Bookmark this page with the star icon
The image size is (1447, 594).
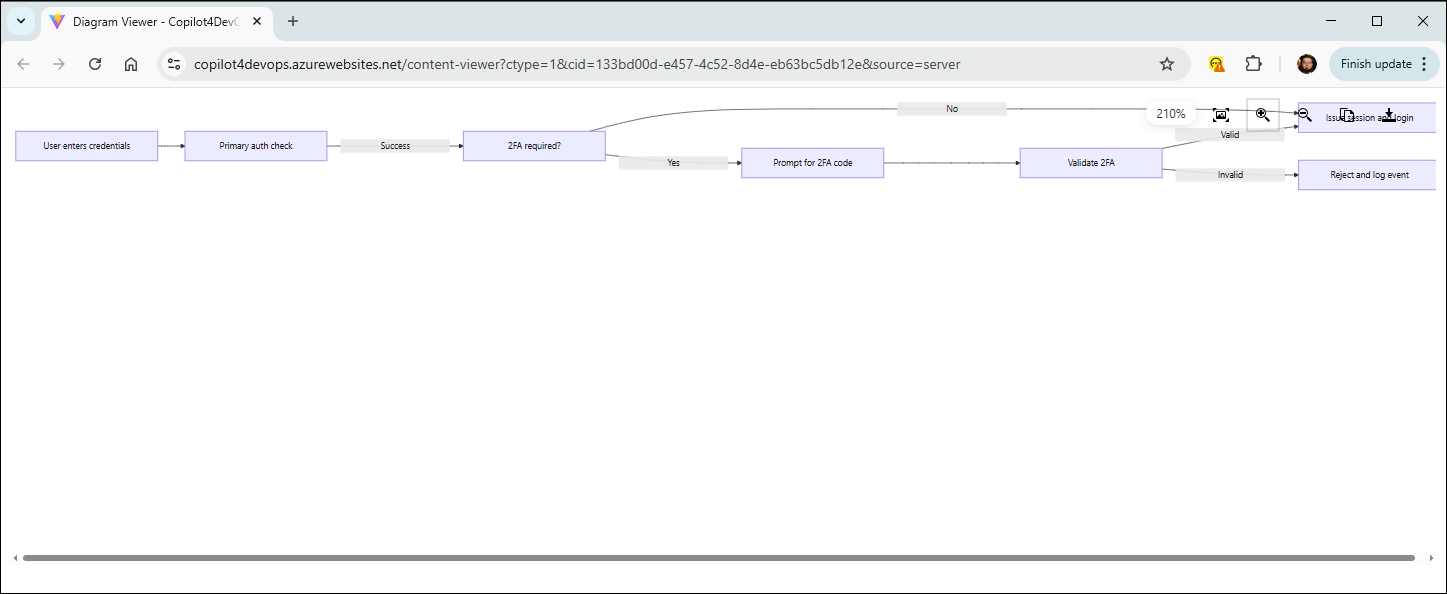click(x=1167, y=64)
